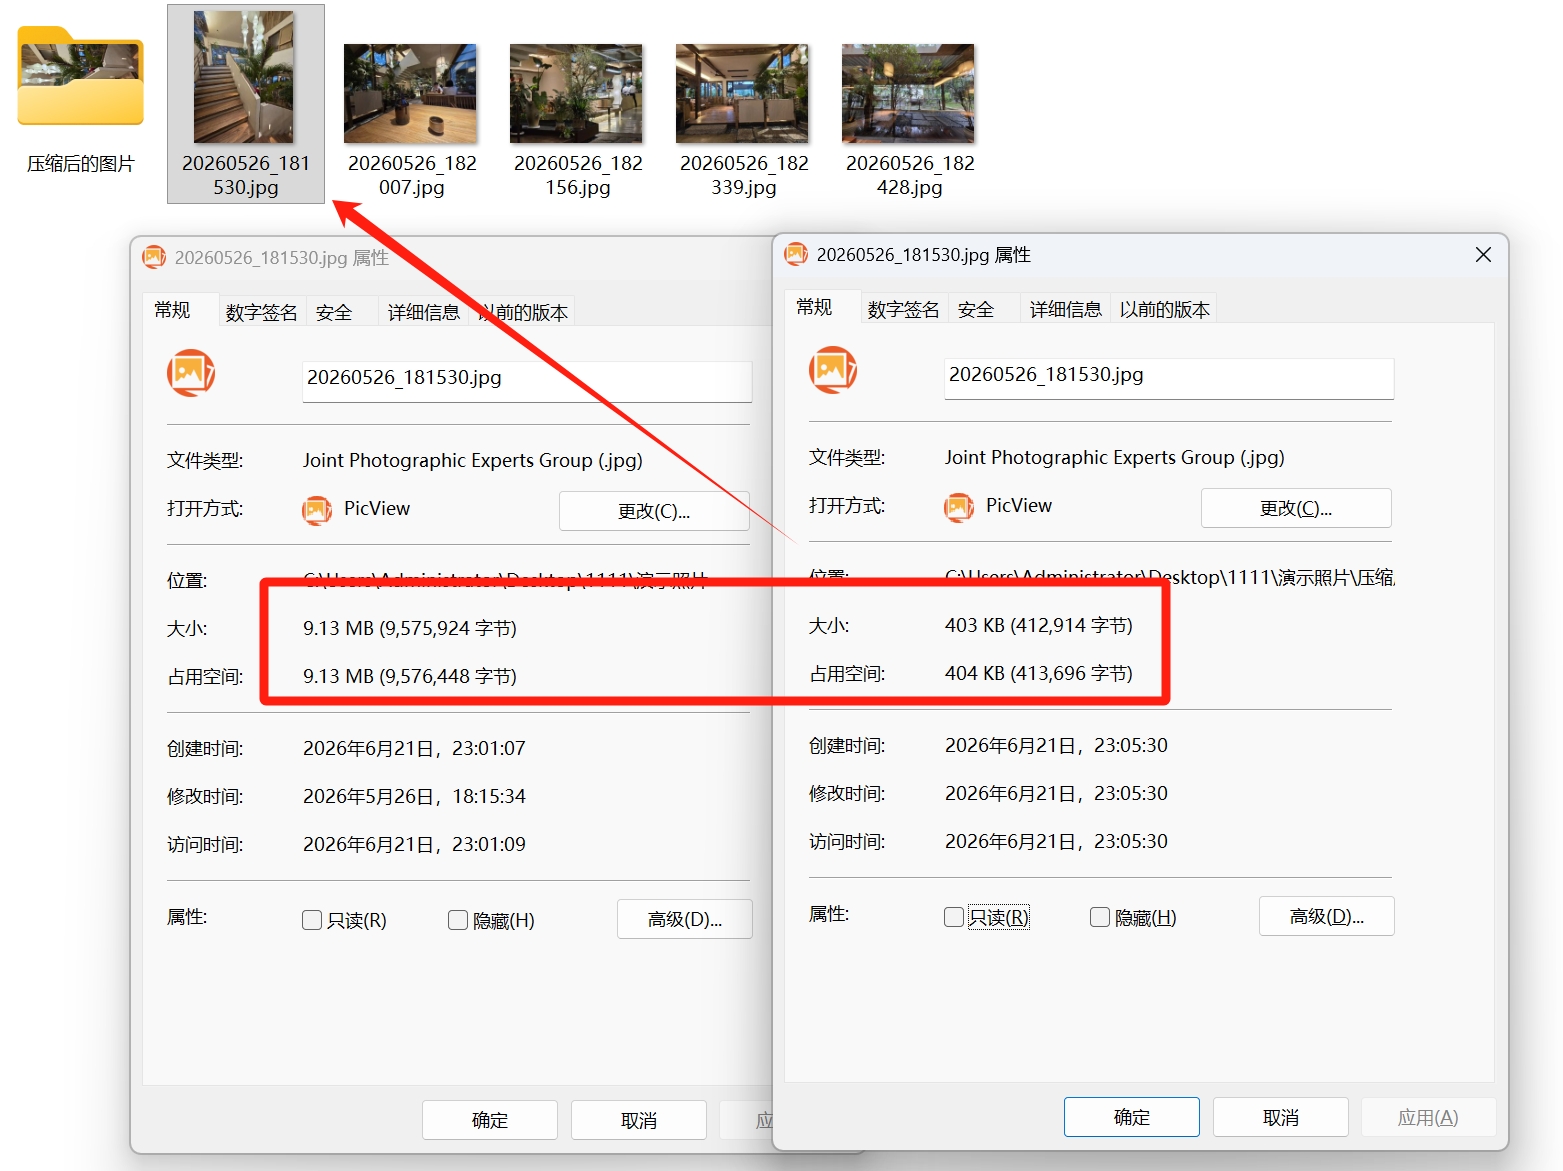Viewport: 1563px width, 1171px height.
Task: Open 详细信息 tab in left window
Action: [424, 312]
